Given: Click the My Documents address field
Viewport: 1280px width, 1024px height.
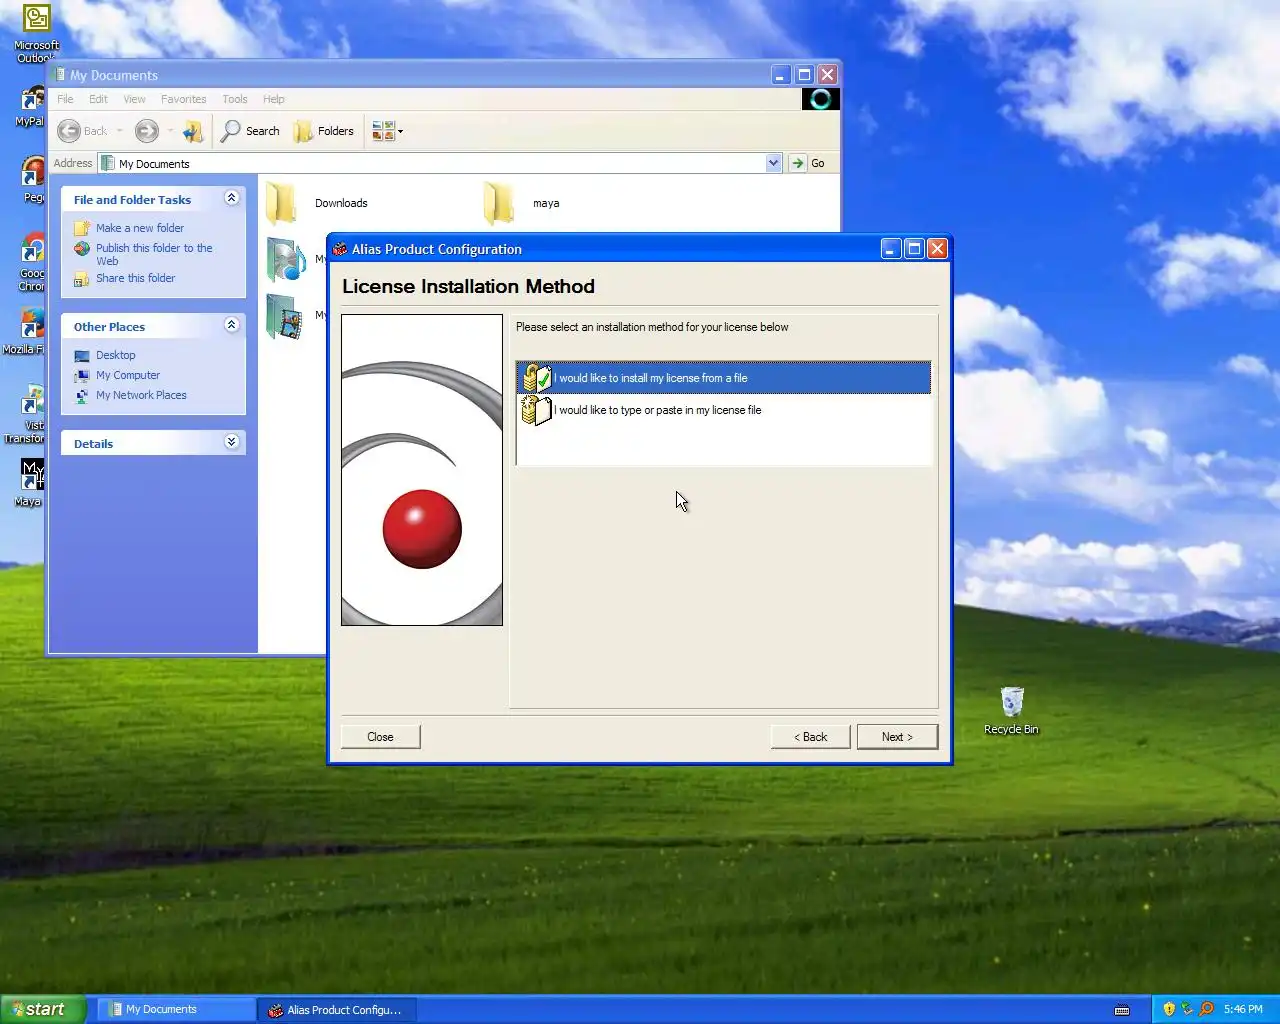Looking at the screenshot, I should point(432,163).
